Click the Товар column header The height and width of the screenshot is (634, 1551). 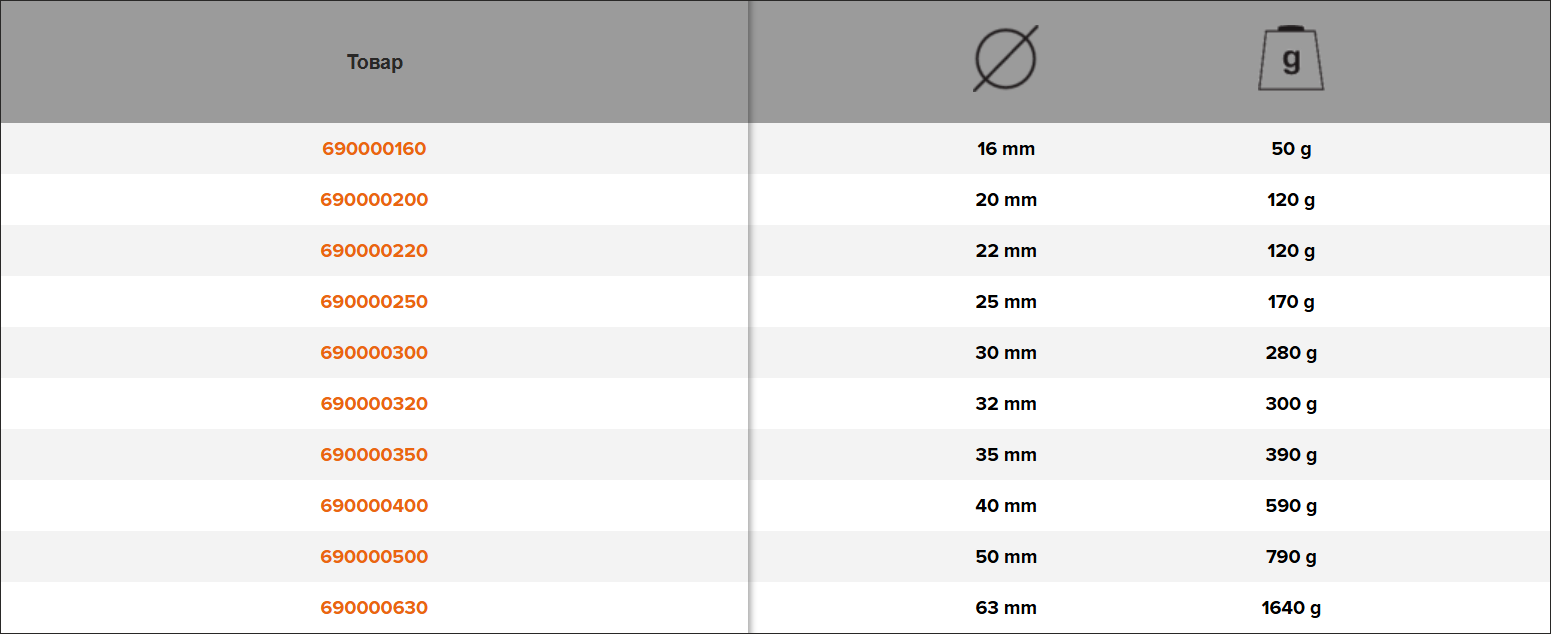coord(375,62)
